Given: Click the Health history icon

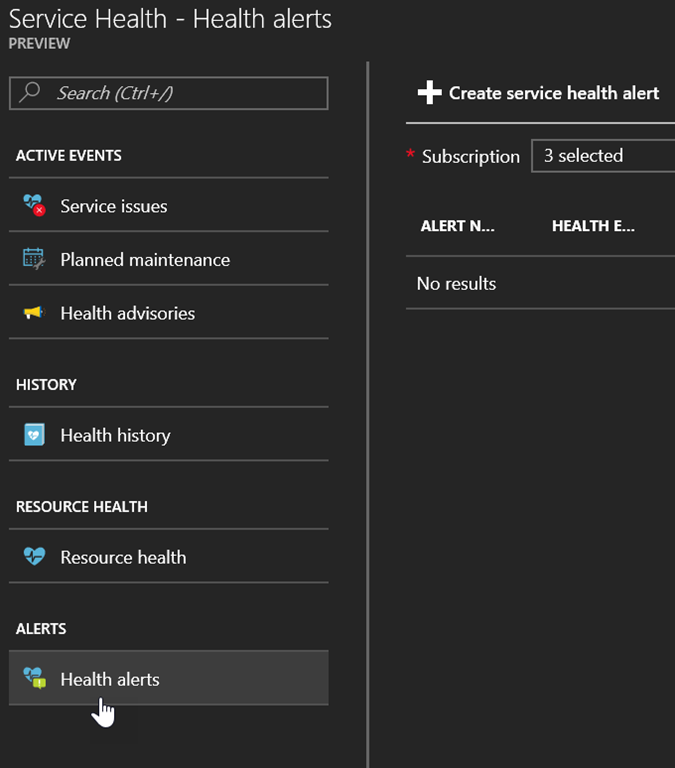Looking at the screenshot, I should [x=34, y=435].
